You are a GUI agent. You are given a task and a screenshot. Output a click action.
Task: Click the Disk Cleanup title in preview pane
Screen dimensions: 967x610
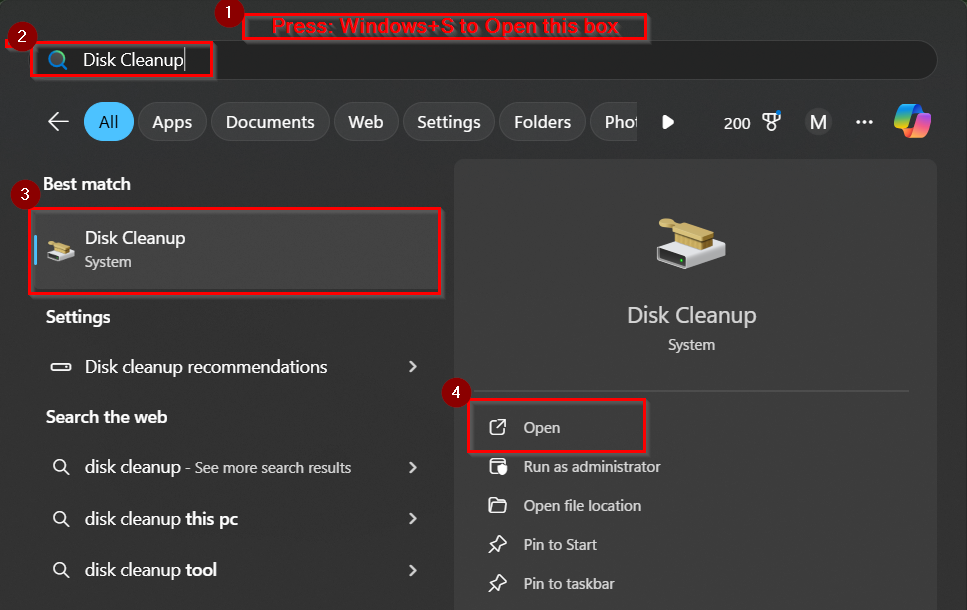point(691,315)
